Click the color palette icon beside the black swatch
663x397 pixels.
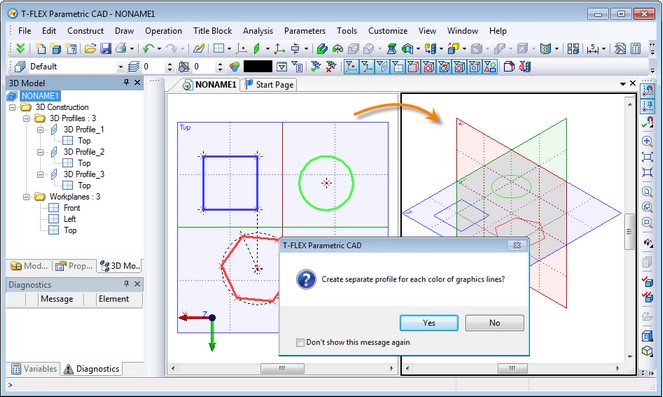[x=234, y=67]
